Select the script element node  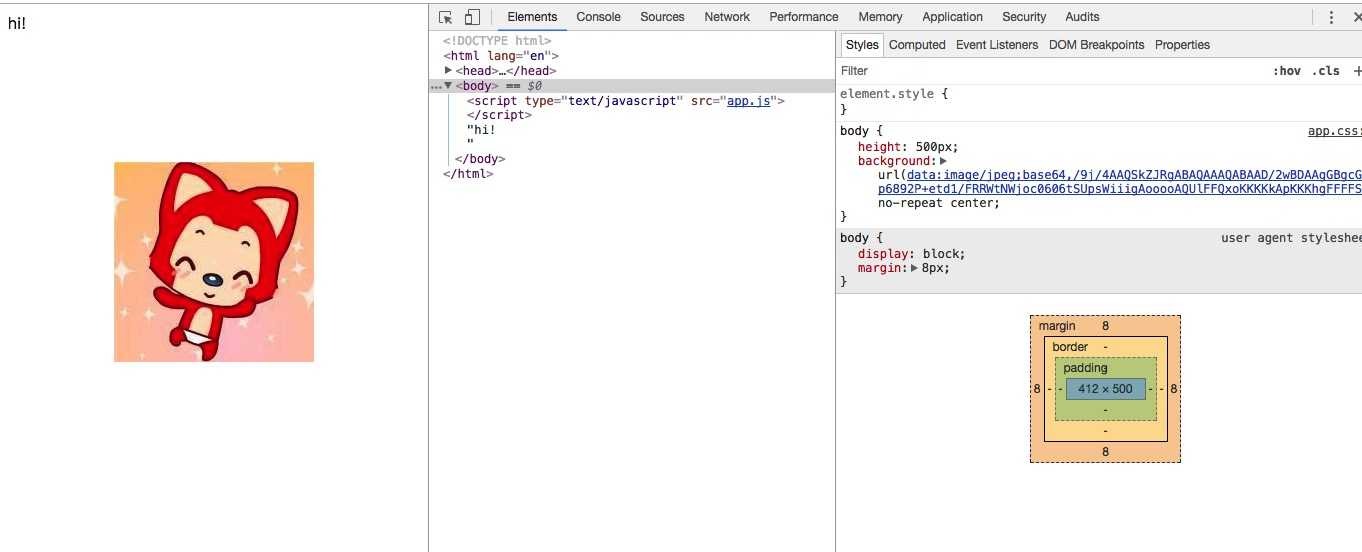pos(626,101)
